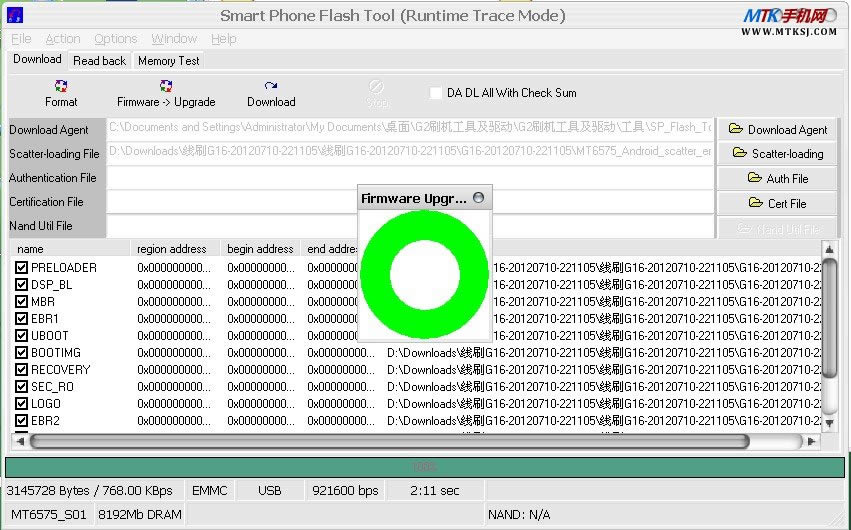The width and height of the screenshot is (851, 530).
Task: Click the grayed-out Stop icon
Action: tap(377, 87)
